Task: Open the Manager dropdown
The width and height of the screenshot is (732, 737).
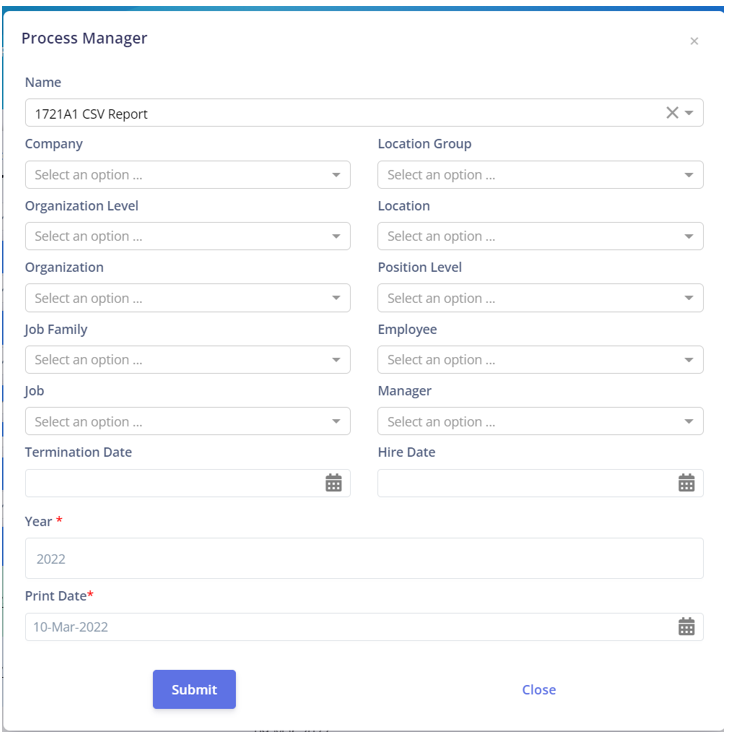Action: pos(540,421)
